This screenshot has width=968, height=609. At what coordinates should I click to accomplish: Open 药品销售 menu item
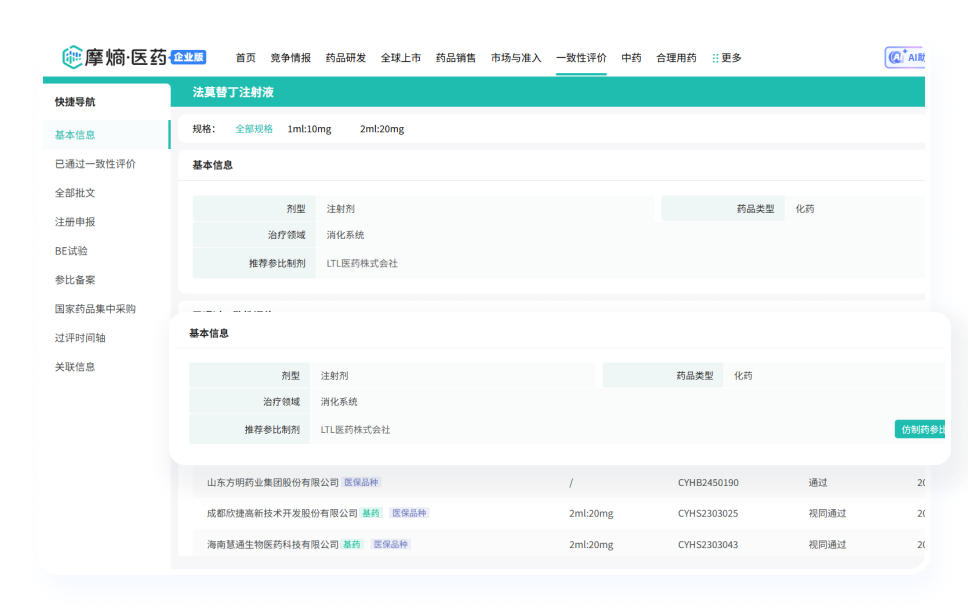click(456, 57)
